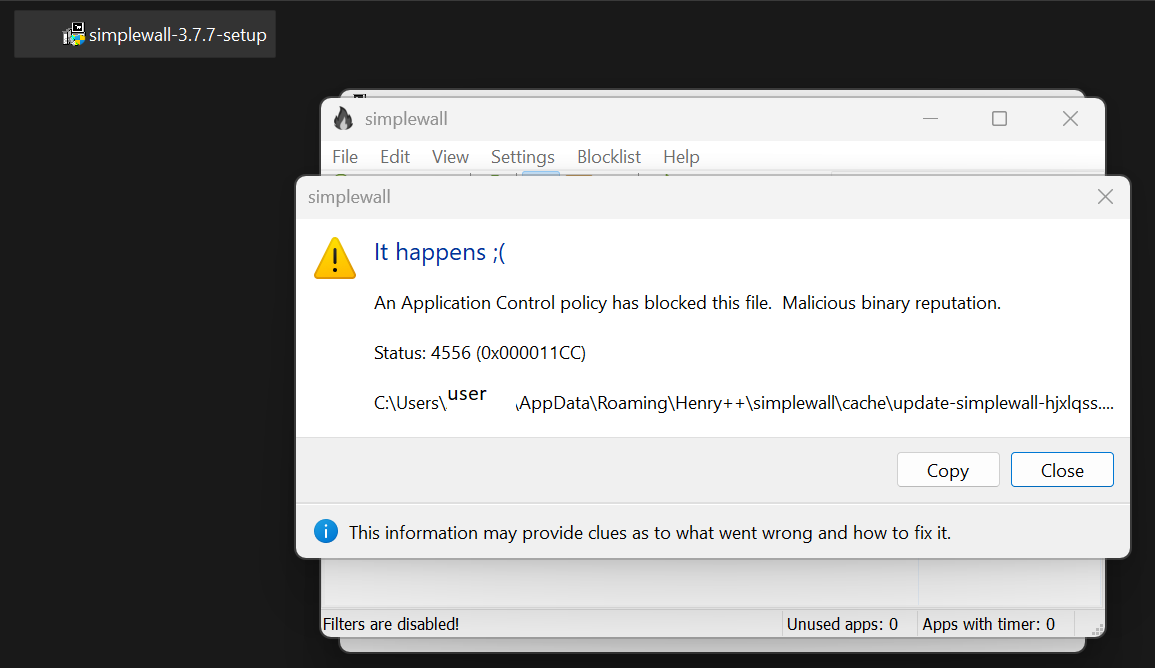Image resolution: width=1155 pixels, height=668 pixels.
Task: Open the View menu
Action: click(x=450, y=157)
